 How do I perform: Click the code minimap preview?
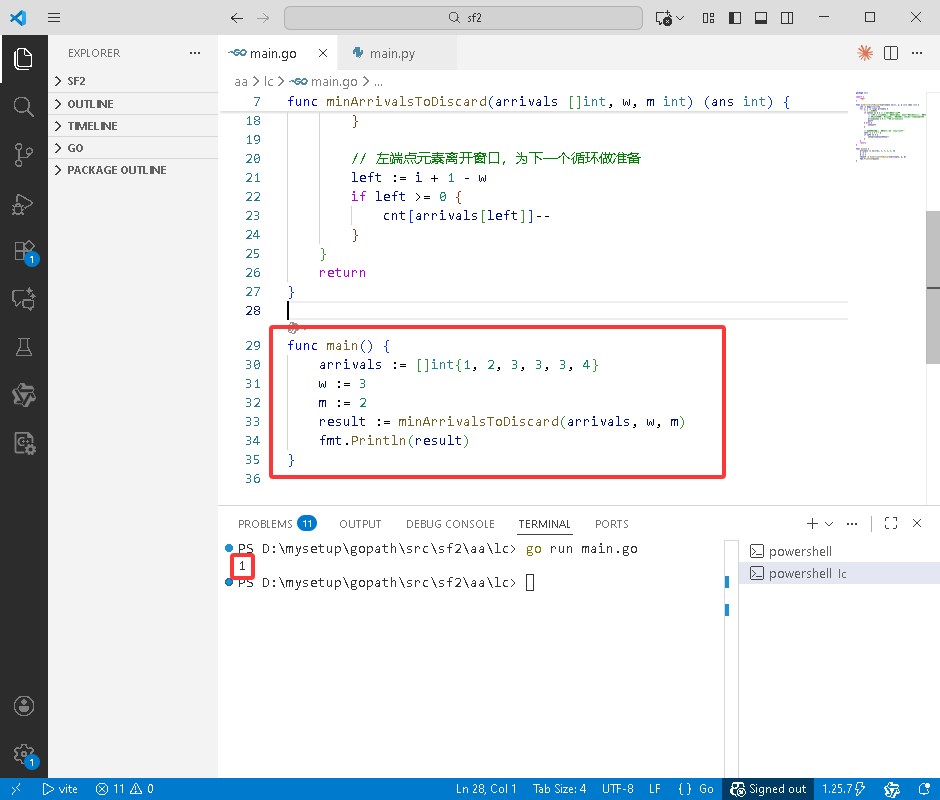890,127
